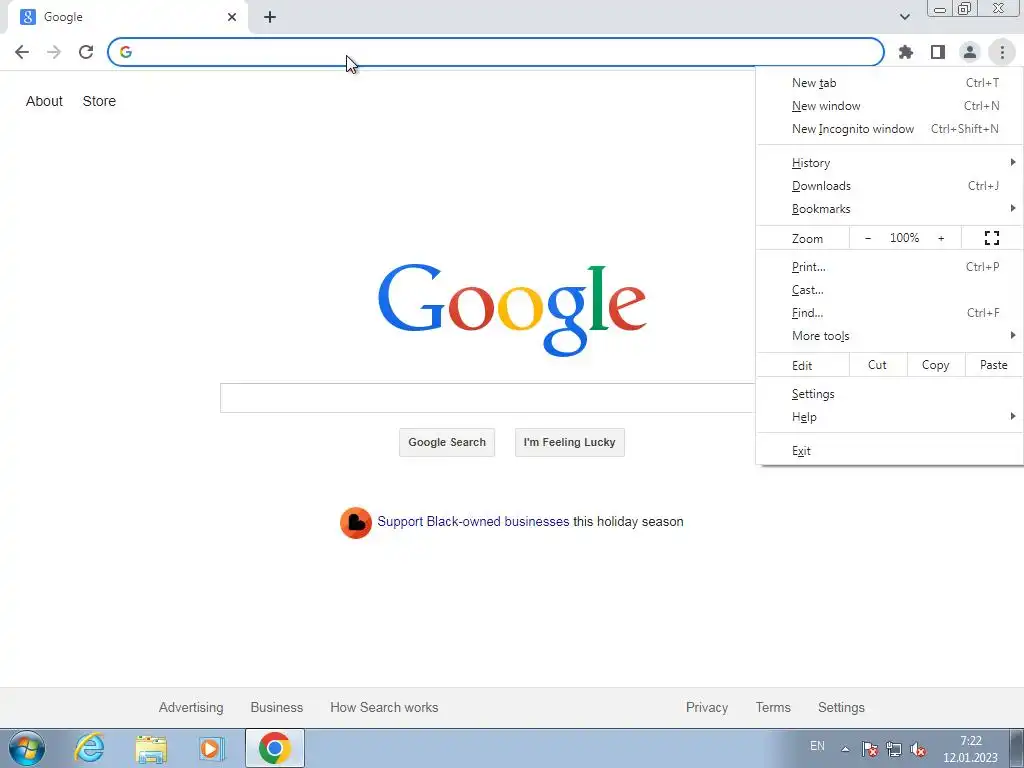Open the About link
This screenshot has width=1024, height=768.
pos(44,101)
